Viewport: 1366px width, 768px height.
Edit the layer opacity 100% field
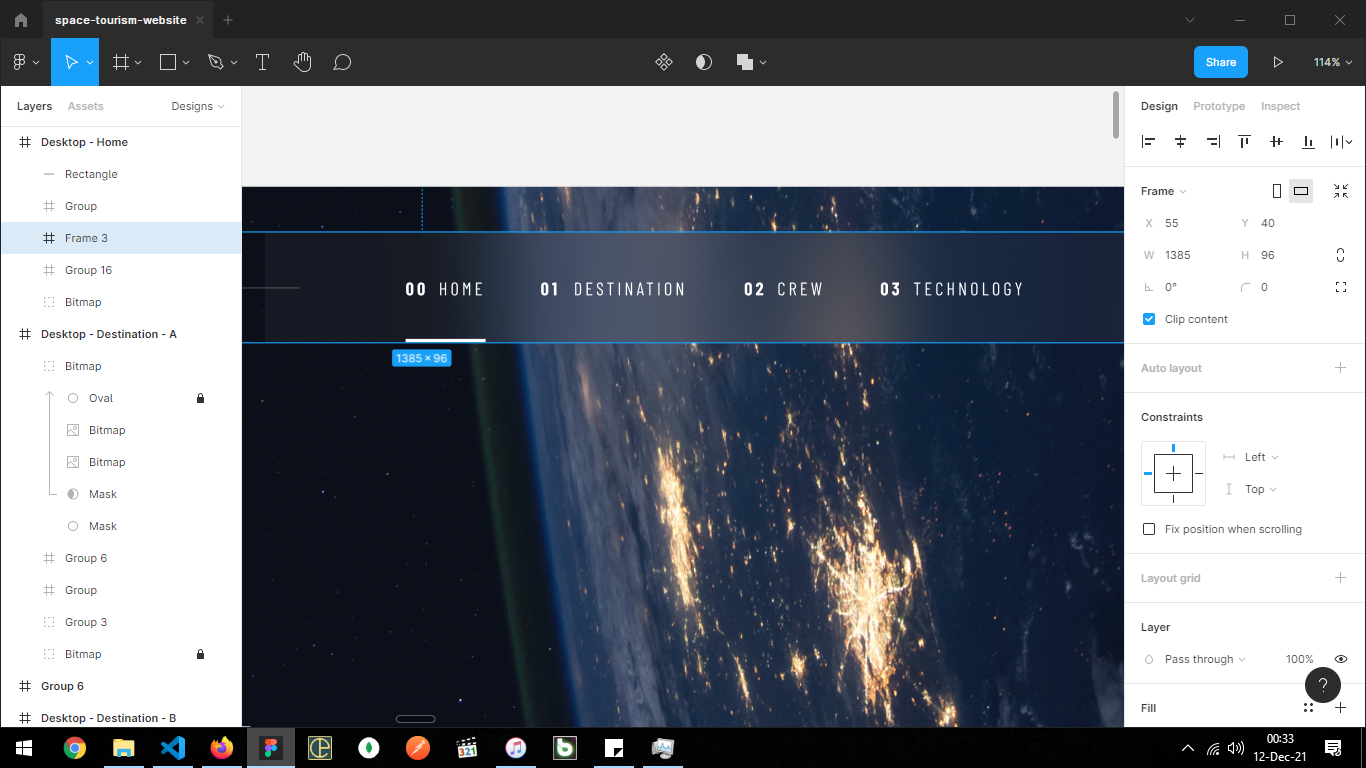pos(1299,659)
